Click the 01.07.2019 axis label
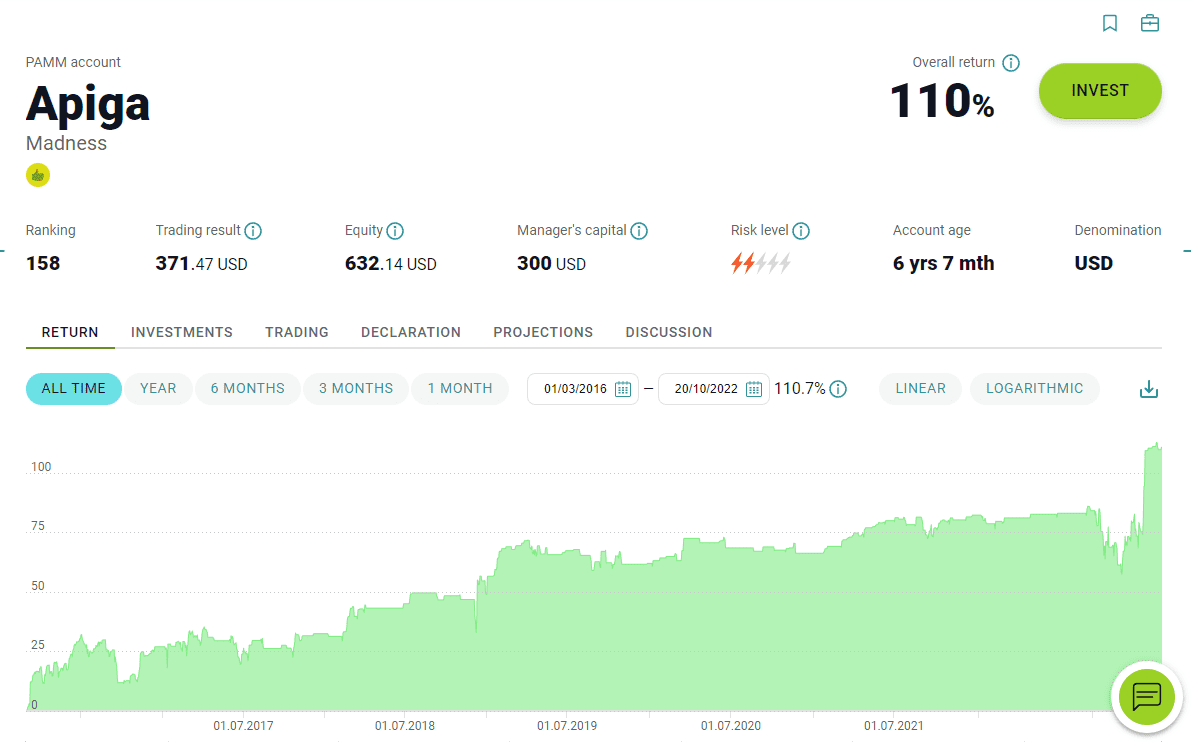Screen dimensions: 1191x742 click(567, 726)
